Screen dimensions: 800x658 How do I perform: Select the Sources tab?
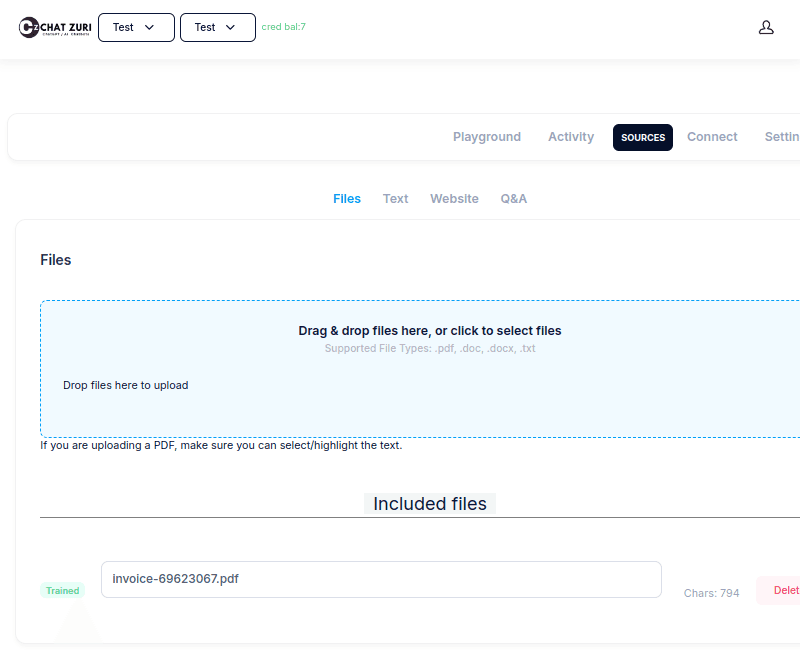point(642,137)
